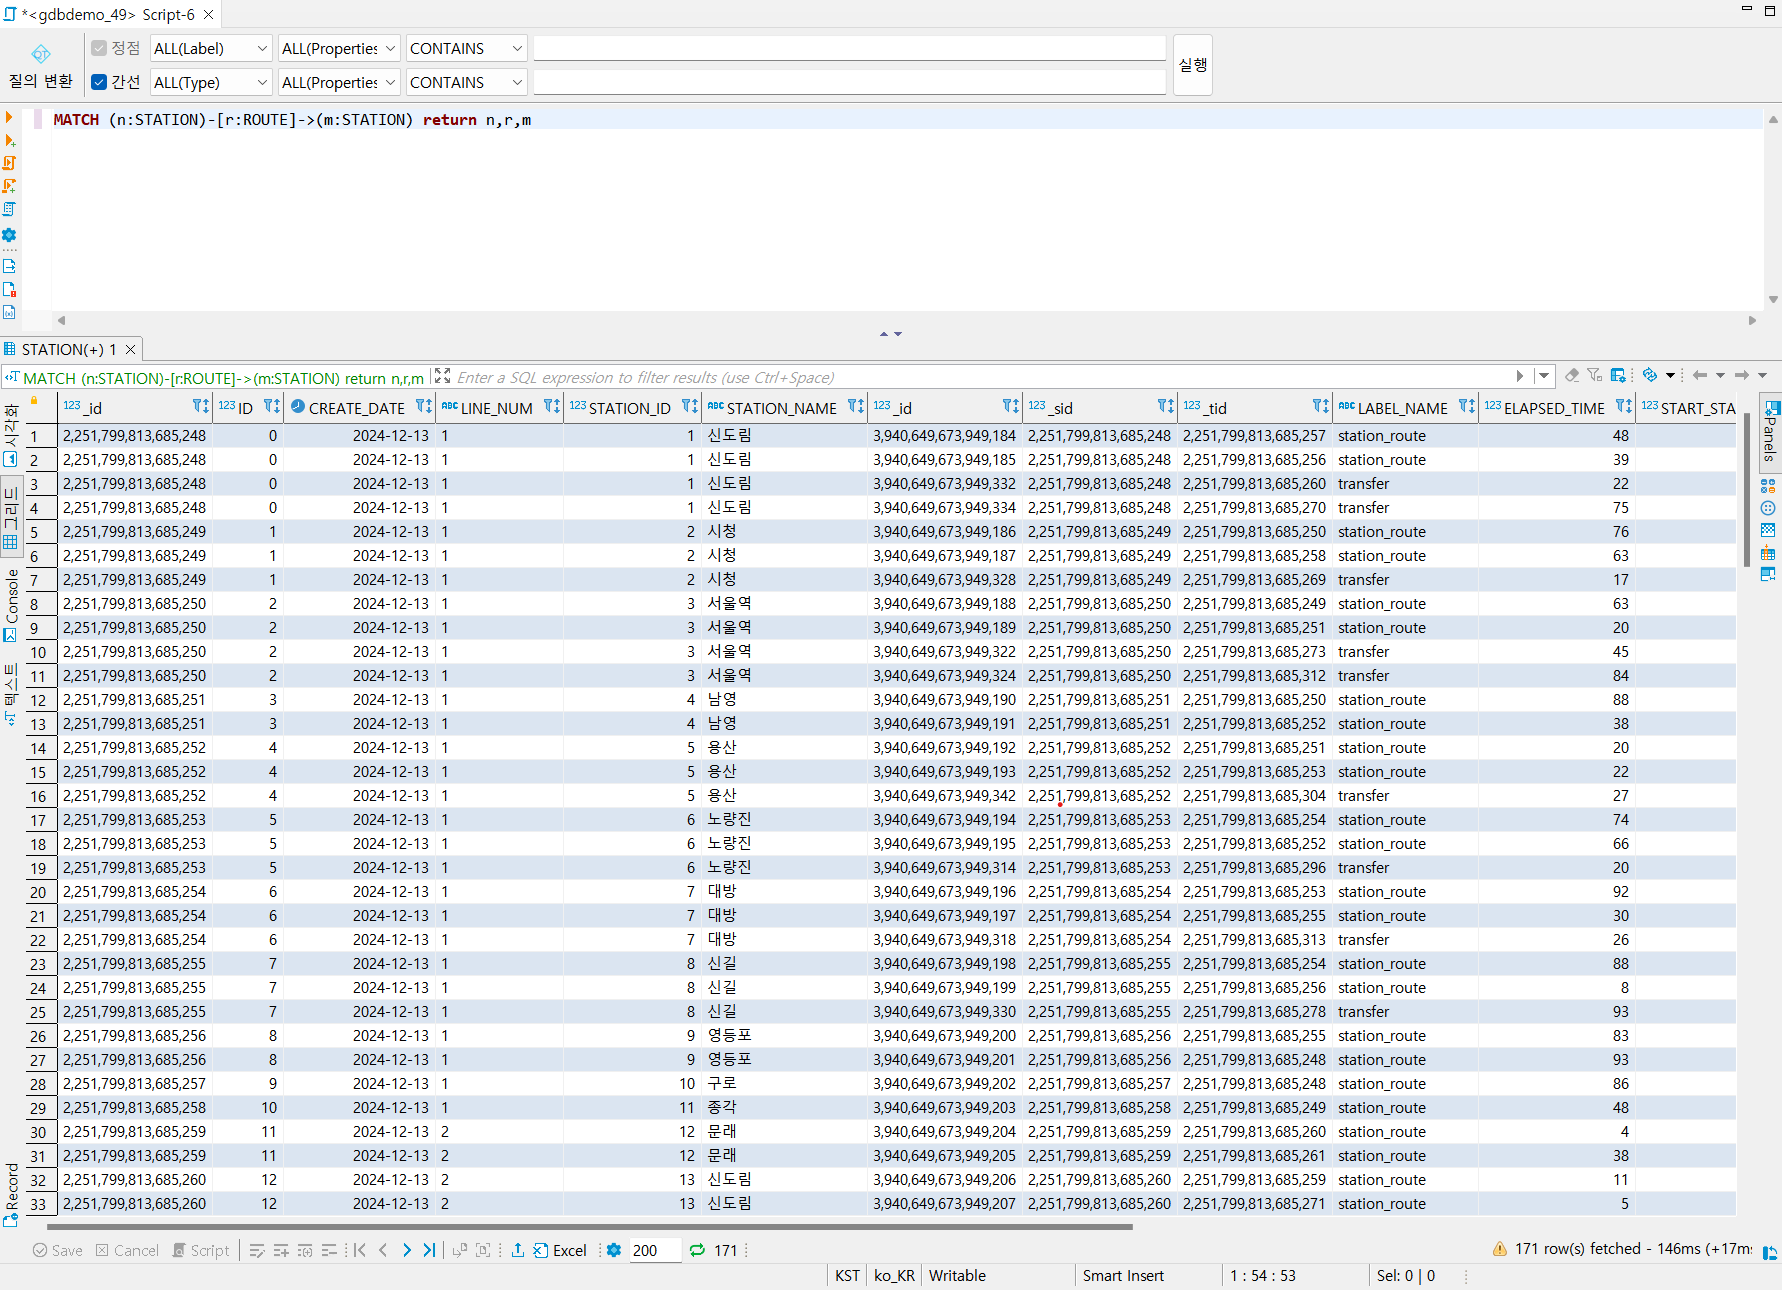This screenshot has height=1290, width=1782.
Task: Click the export data upload-arrow icon
Action: pyautogui.click(x=518, y=1250)
